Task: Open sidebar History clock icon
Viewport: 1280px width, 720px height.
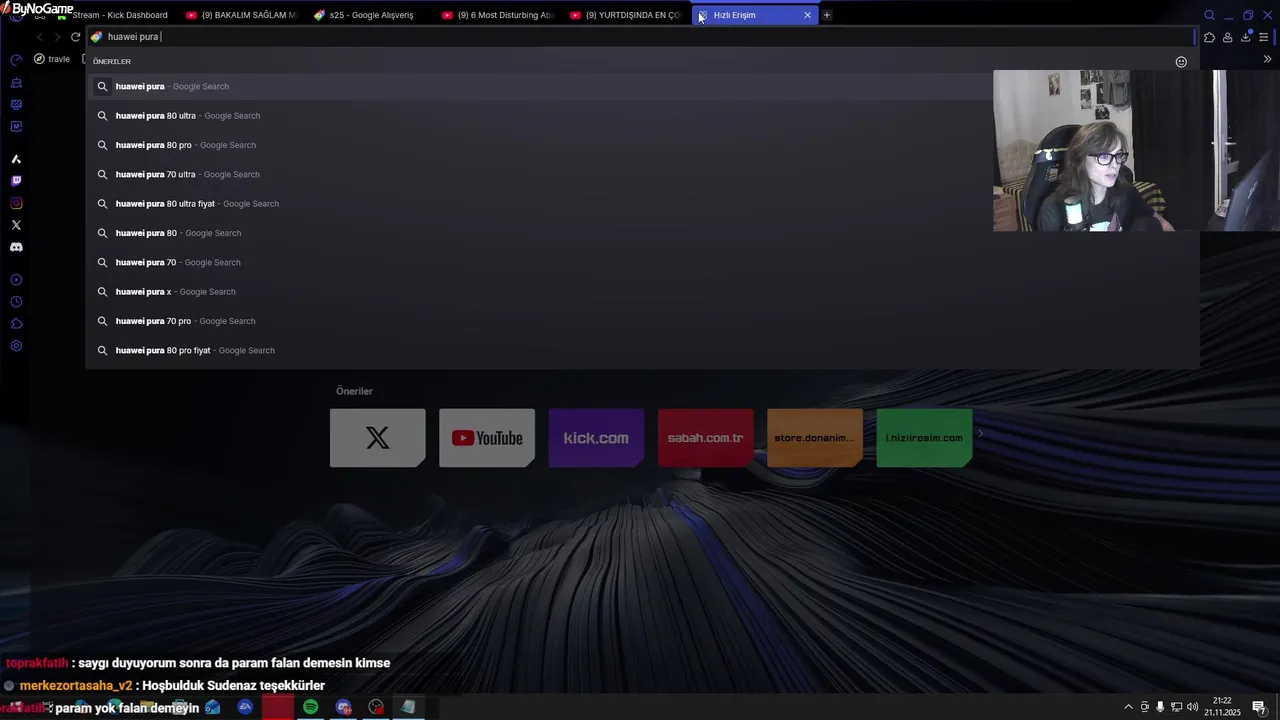Action: 16,302
